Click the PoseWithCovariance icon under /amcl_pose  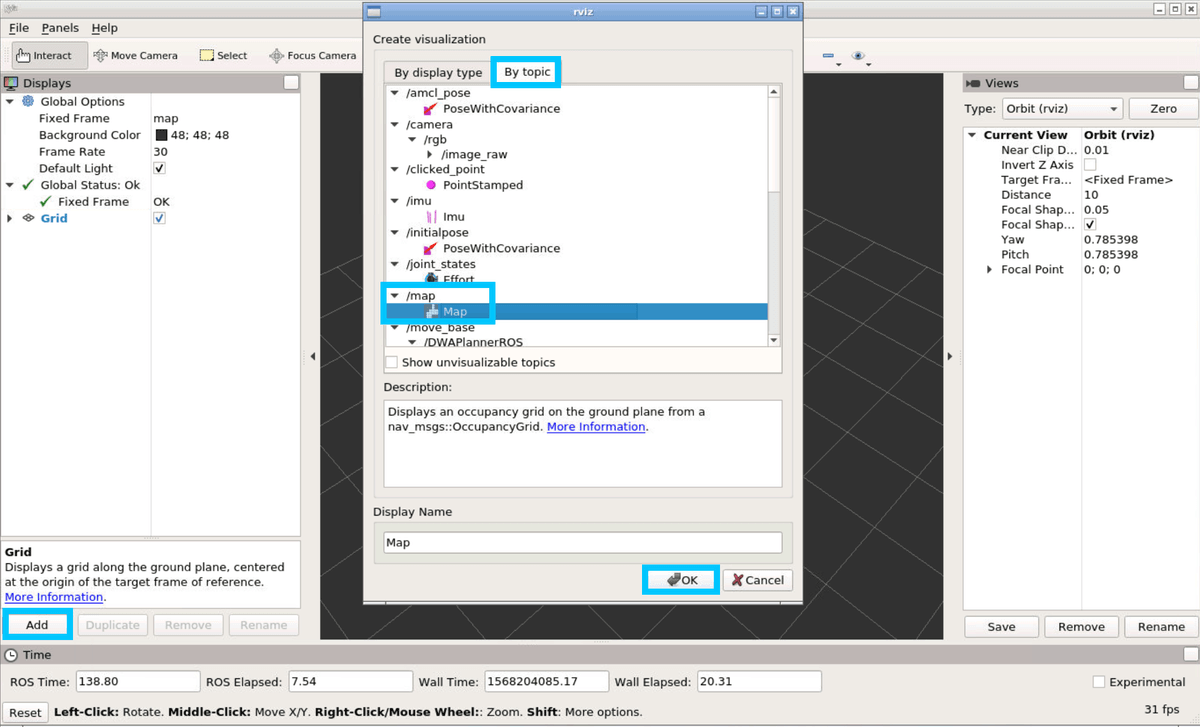tap(430, 108)
